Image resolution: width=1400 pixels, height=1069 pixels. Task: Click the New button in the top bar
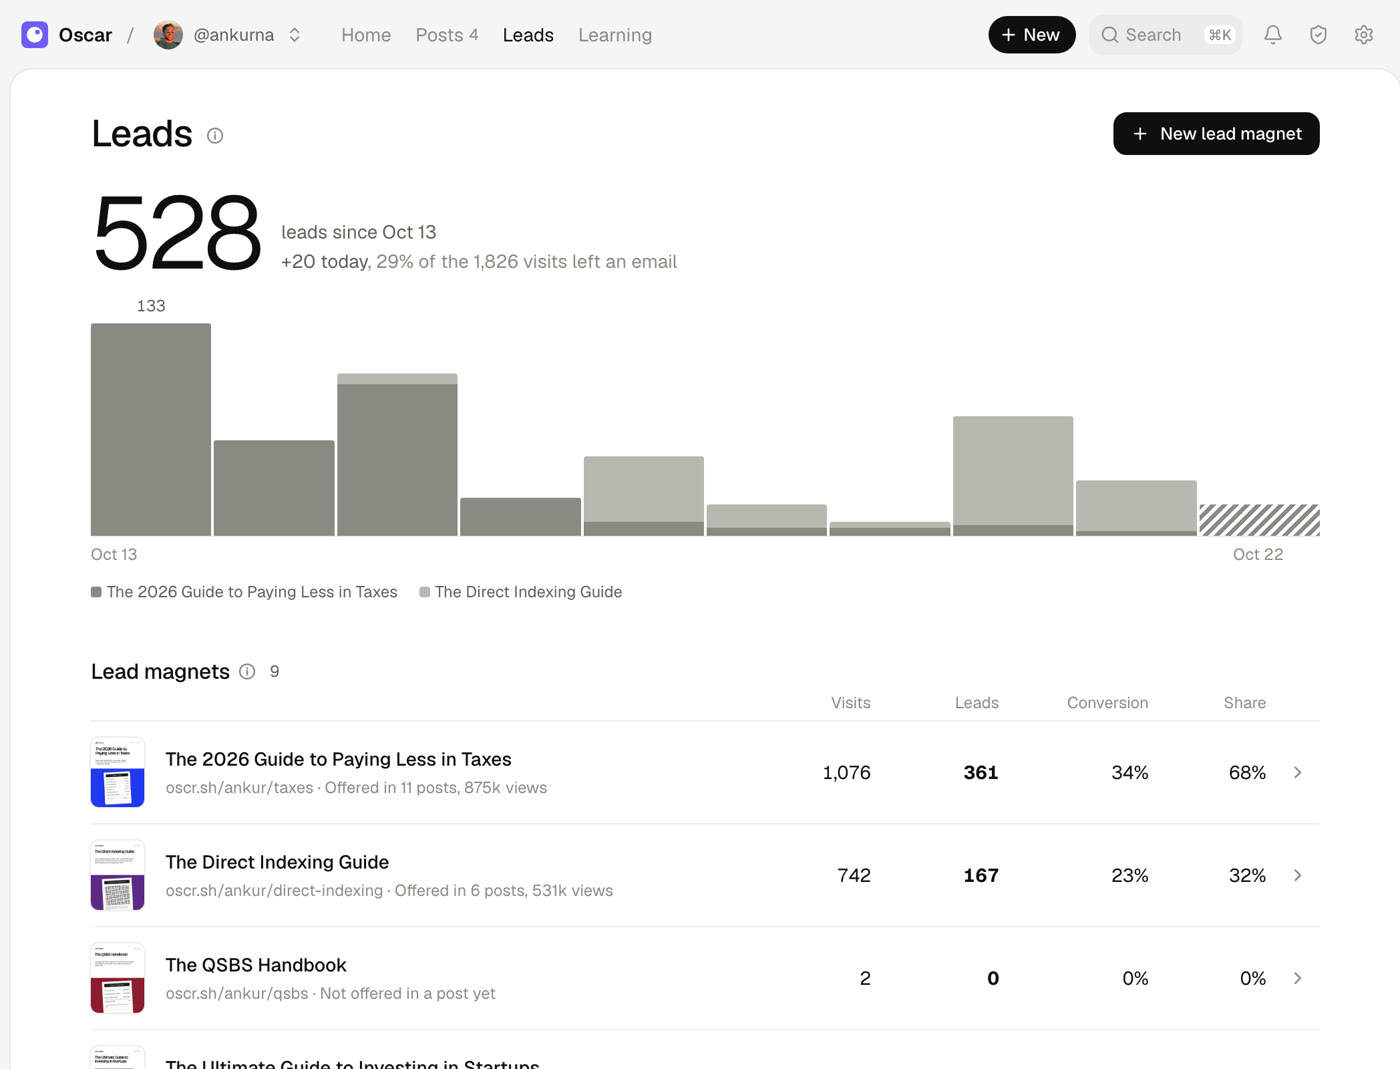click(x=1032, y=35)
